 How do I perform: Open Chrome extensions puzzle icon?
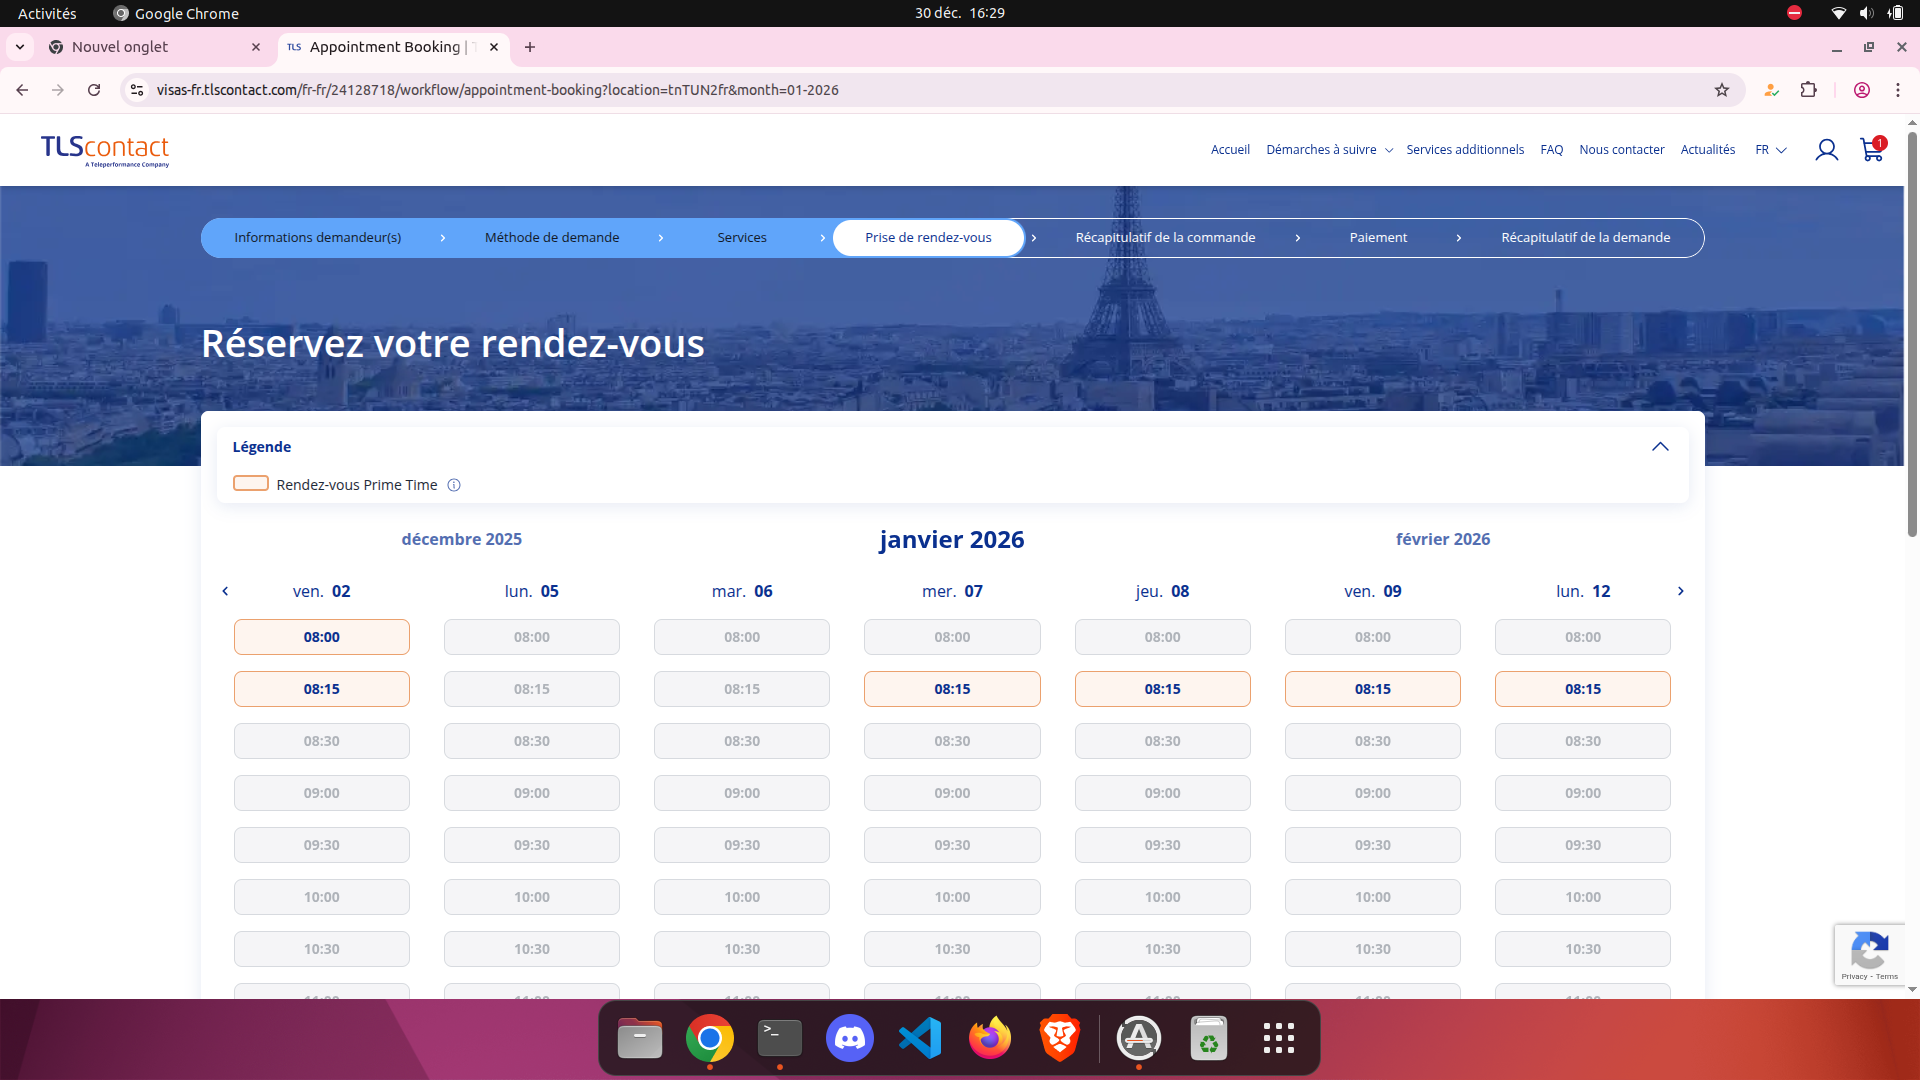(x=1809, y=90)
